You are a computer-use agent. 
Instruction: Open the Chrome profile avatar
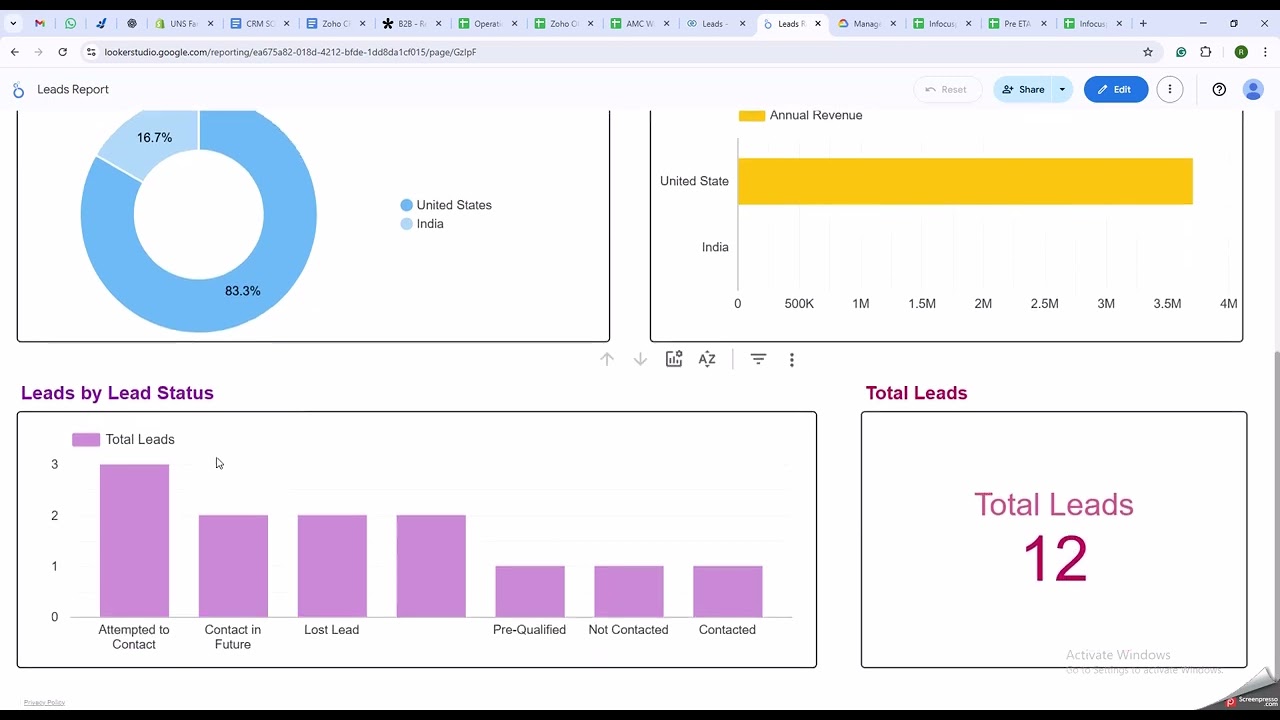point(1241,52)
